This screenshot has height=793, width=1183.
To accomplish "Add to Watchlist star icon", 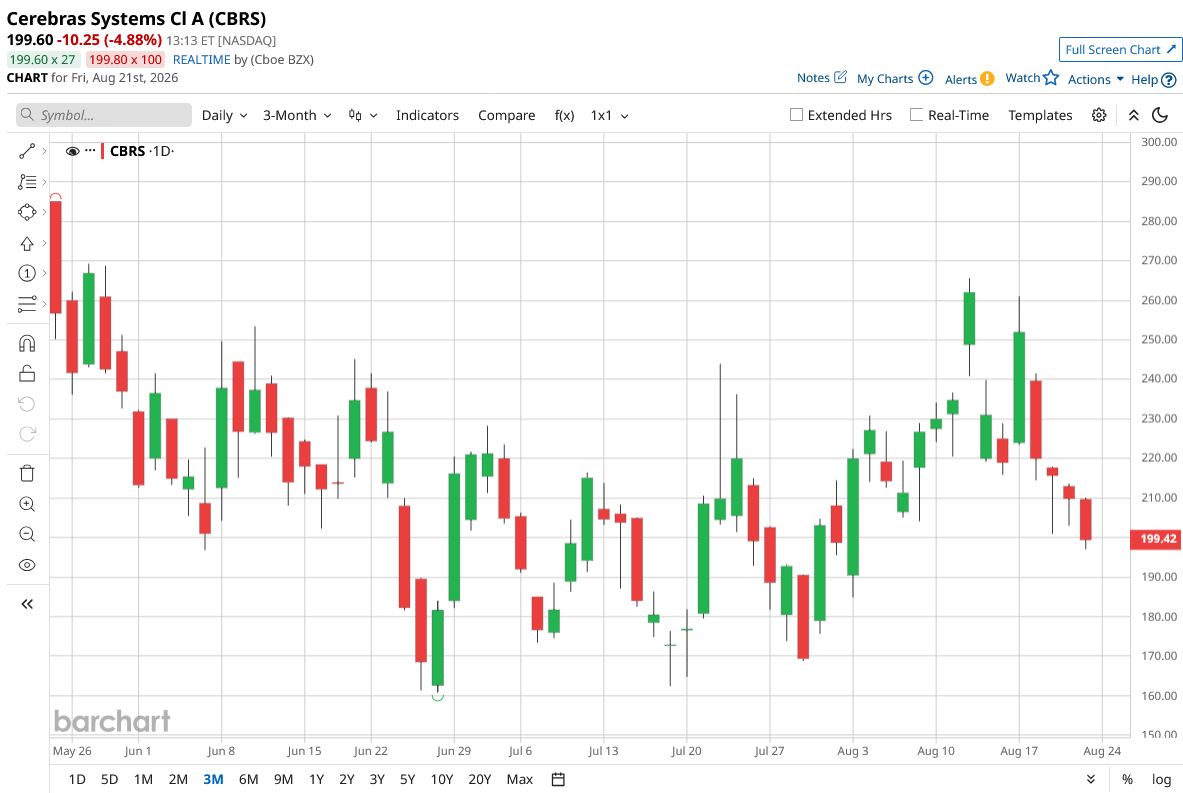I will (1051, 78).
